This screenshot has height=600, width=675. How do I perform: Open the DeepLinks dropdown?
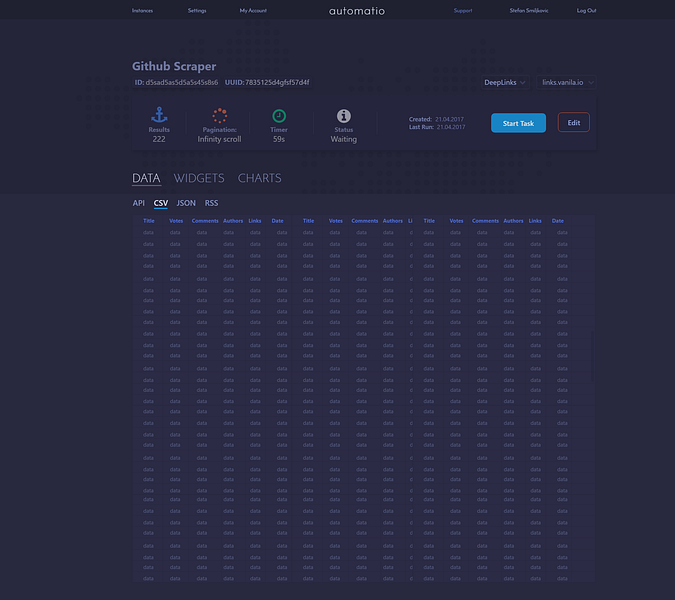tap(505, 82)
